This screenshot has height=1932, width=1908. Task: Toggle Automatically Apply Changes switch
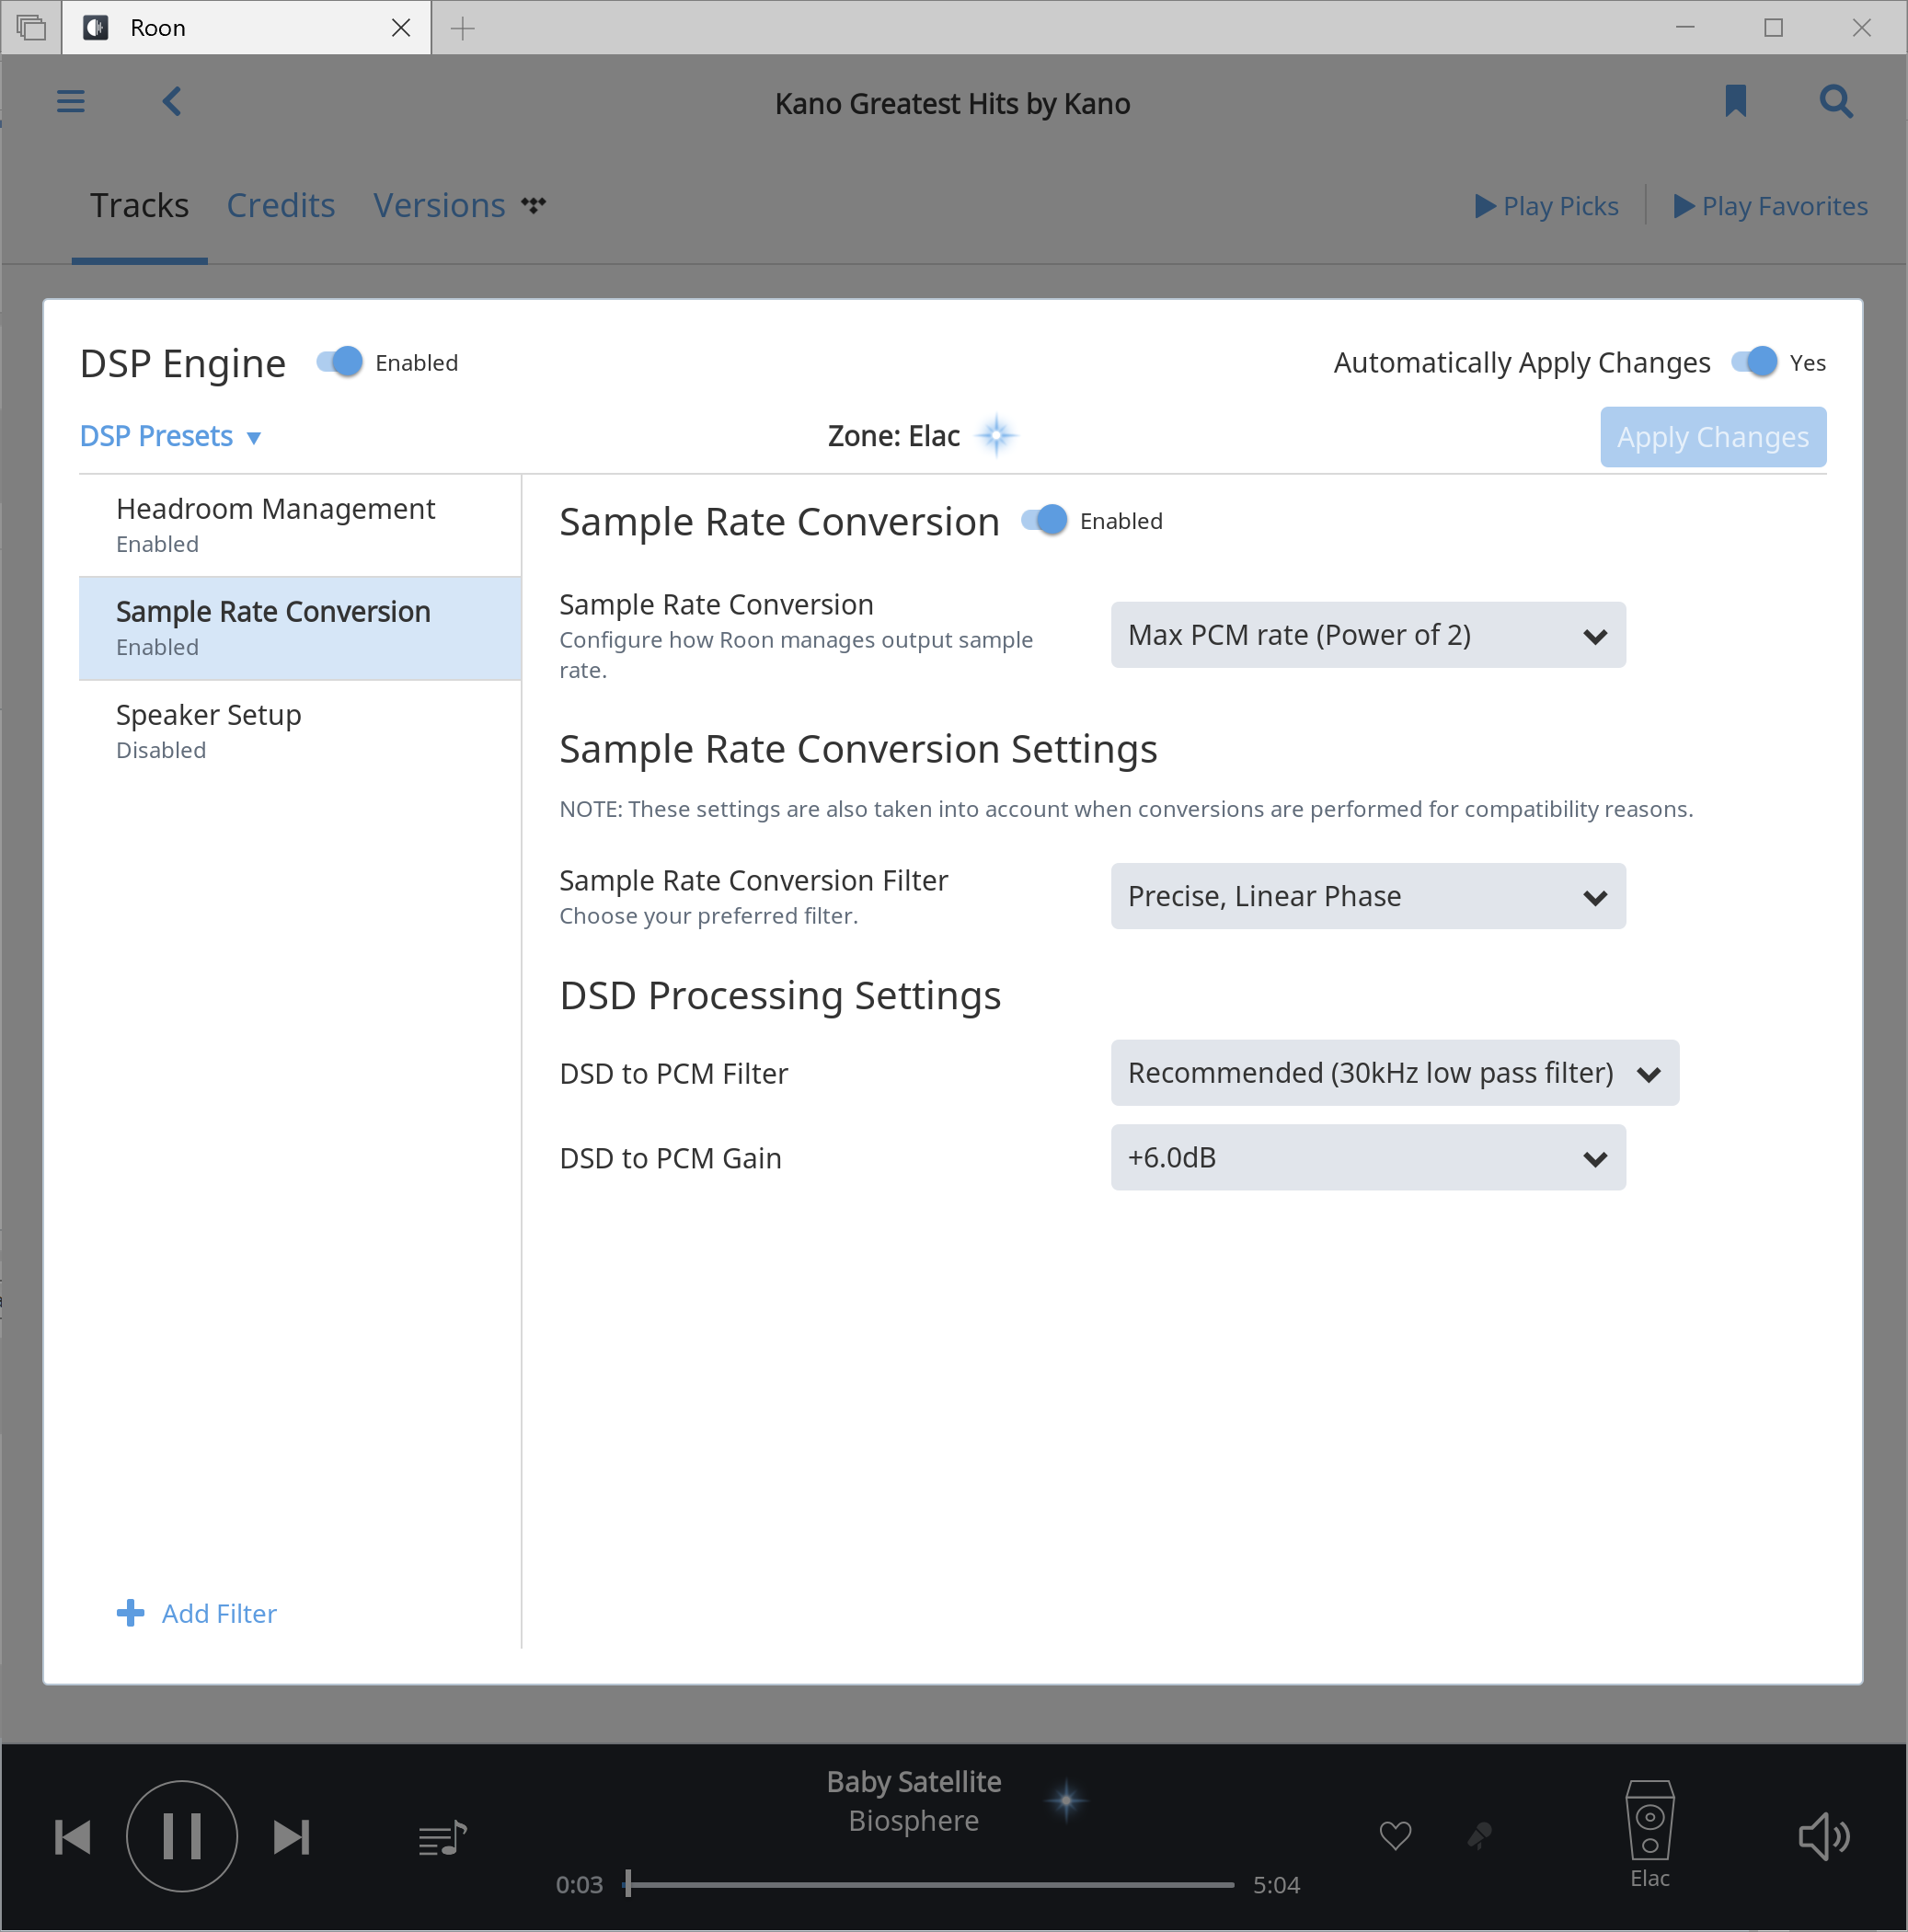click(x=1754, y=362)
